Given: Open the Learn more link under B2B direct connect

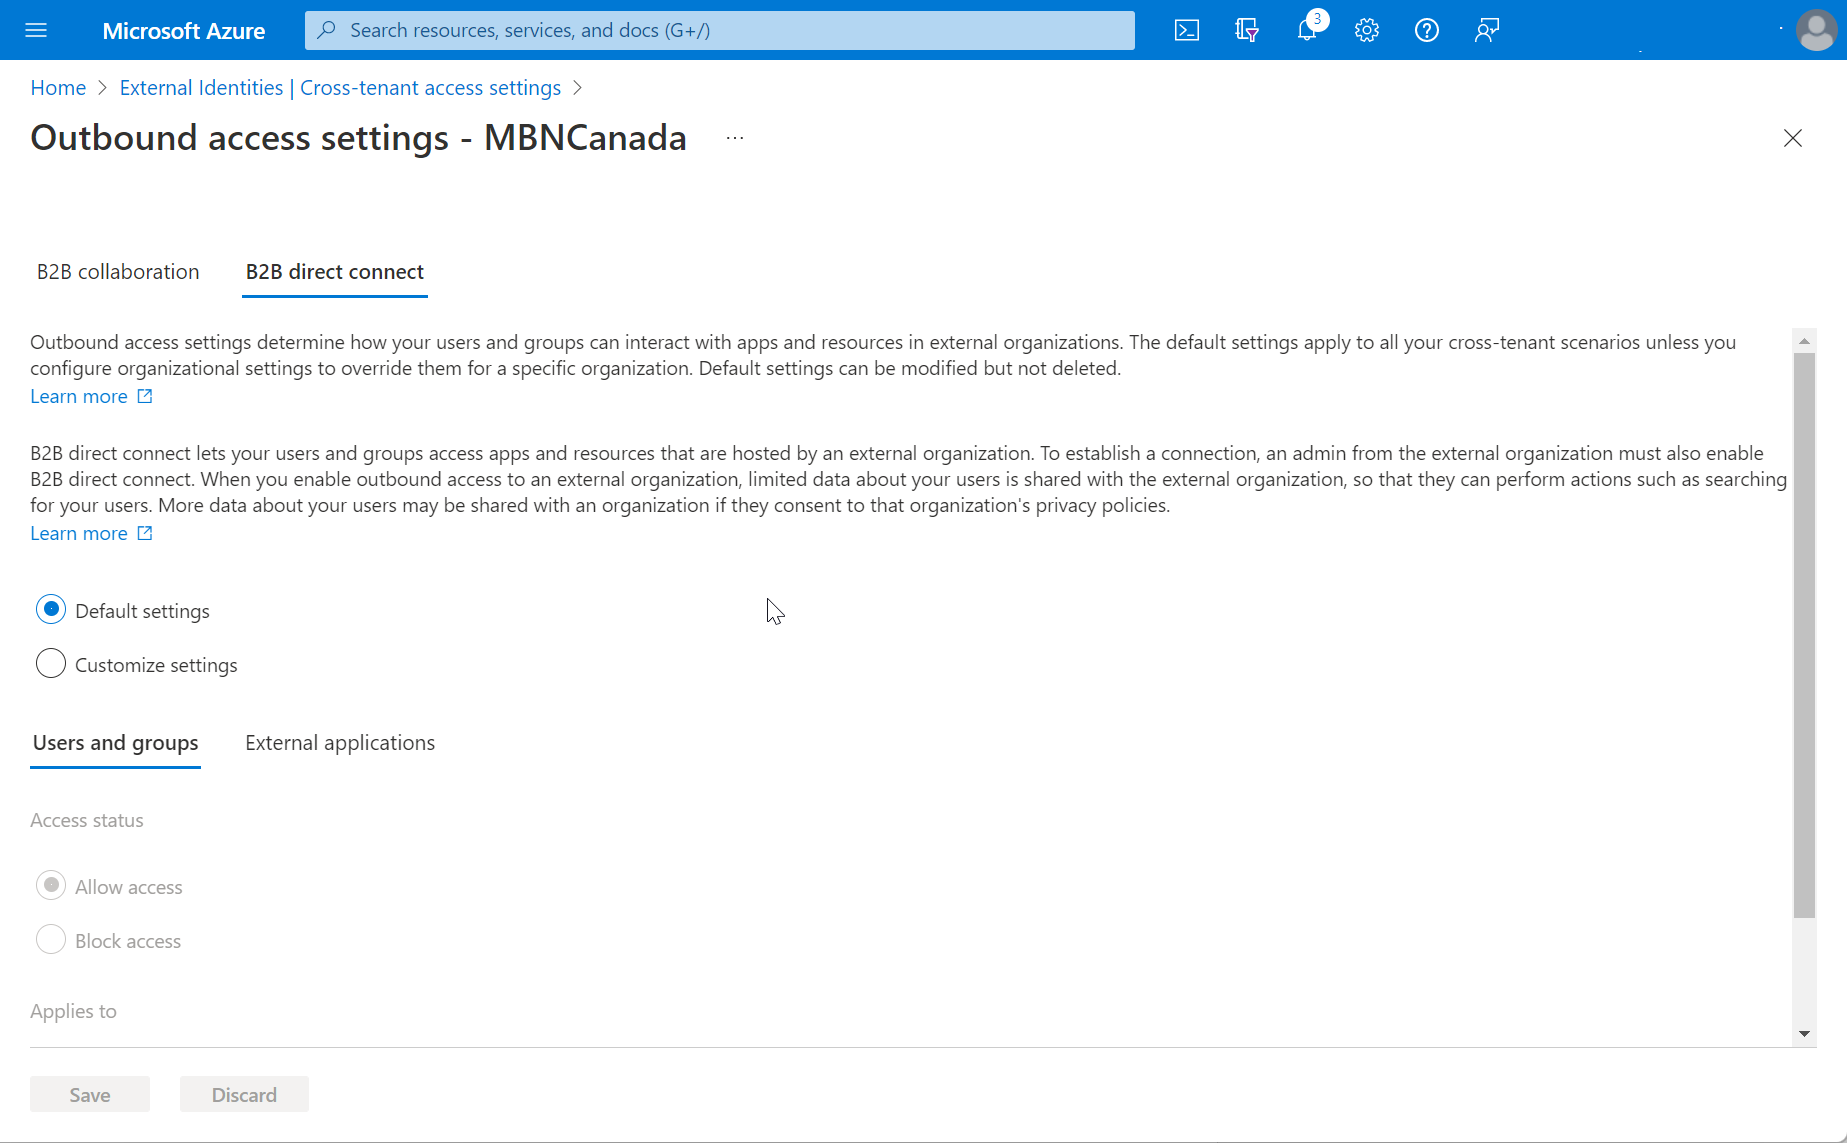Looking at the screenshot, I should tap(79, 533).
